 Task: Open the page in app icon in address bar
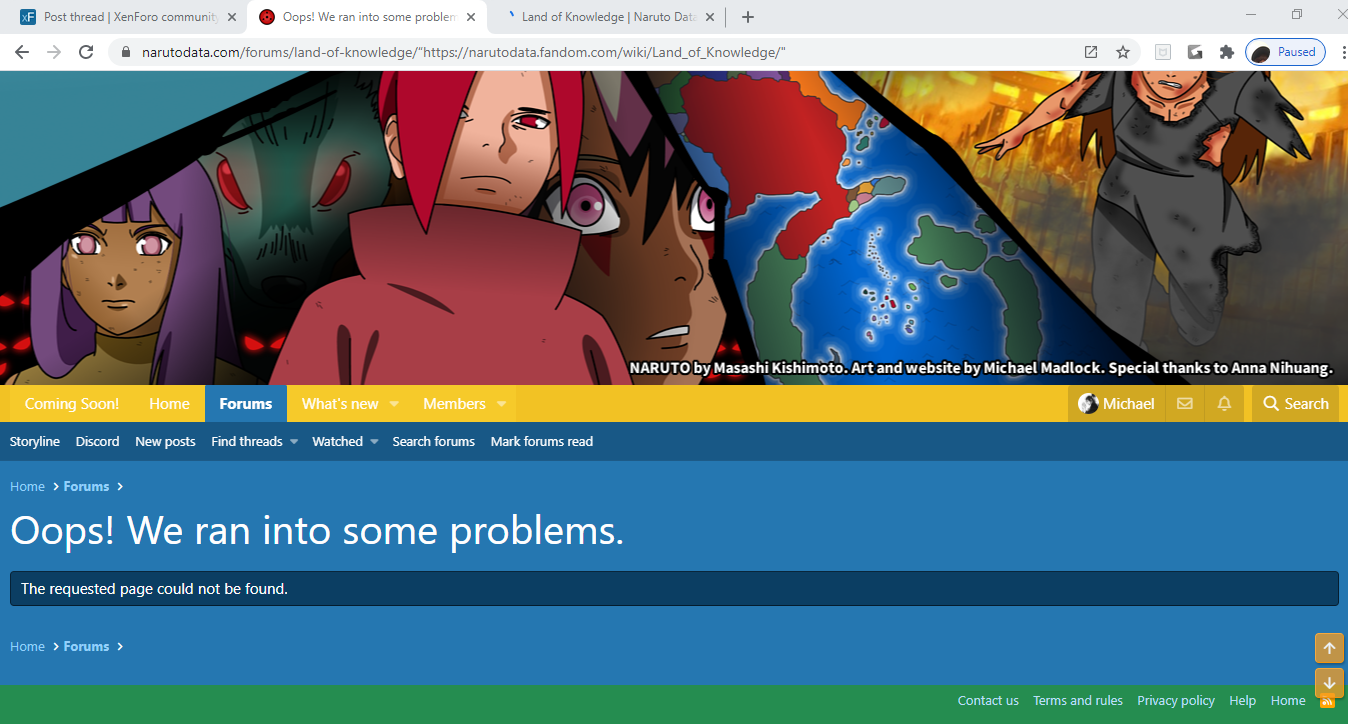pyautogui.click(x=1091, y=52)
